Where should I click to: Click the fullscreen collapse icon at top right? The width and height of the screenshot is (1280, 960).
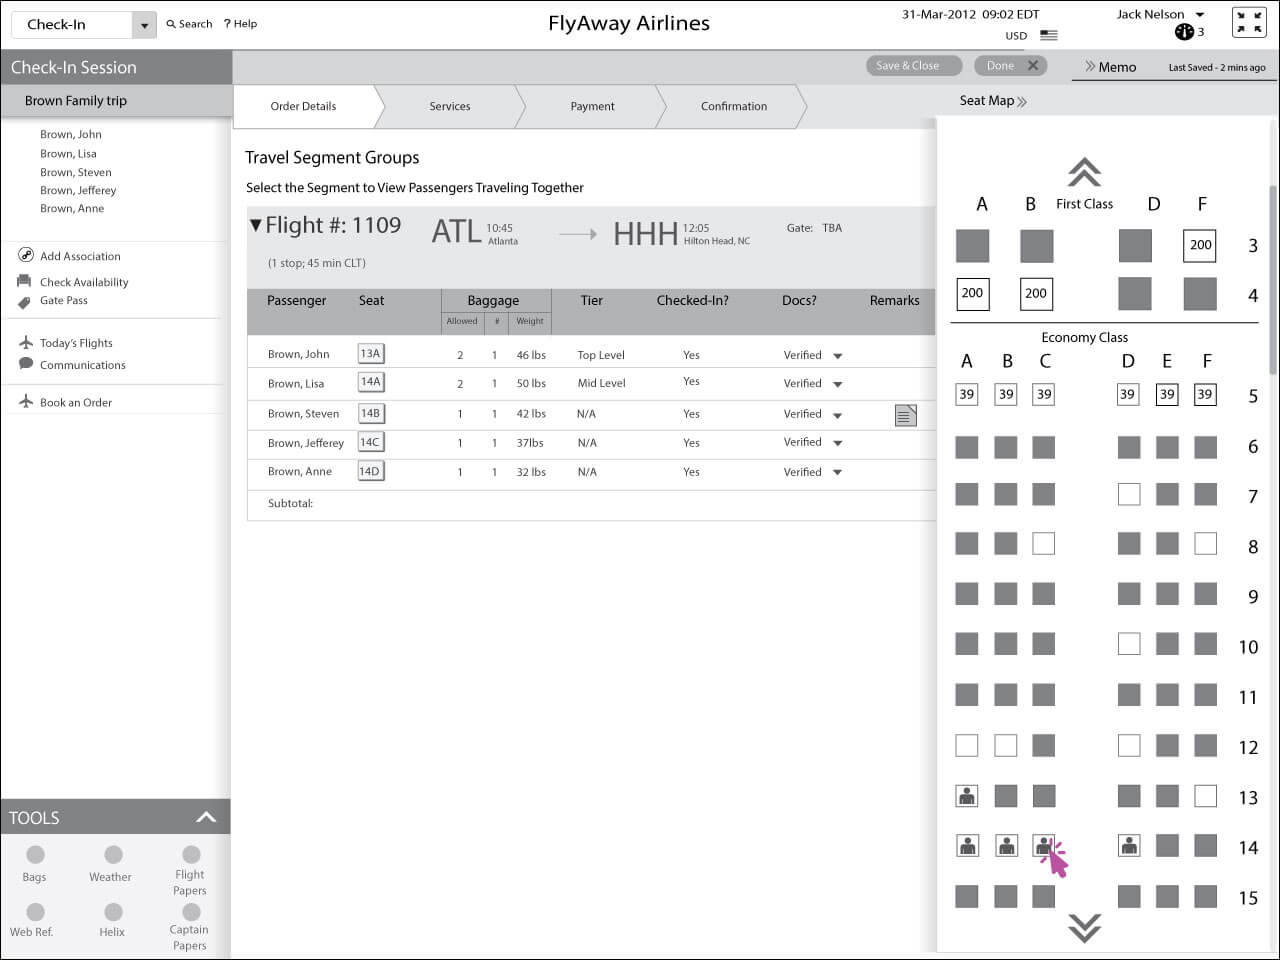point(1249,22)
